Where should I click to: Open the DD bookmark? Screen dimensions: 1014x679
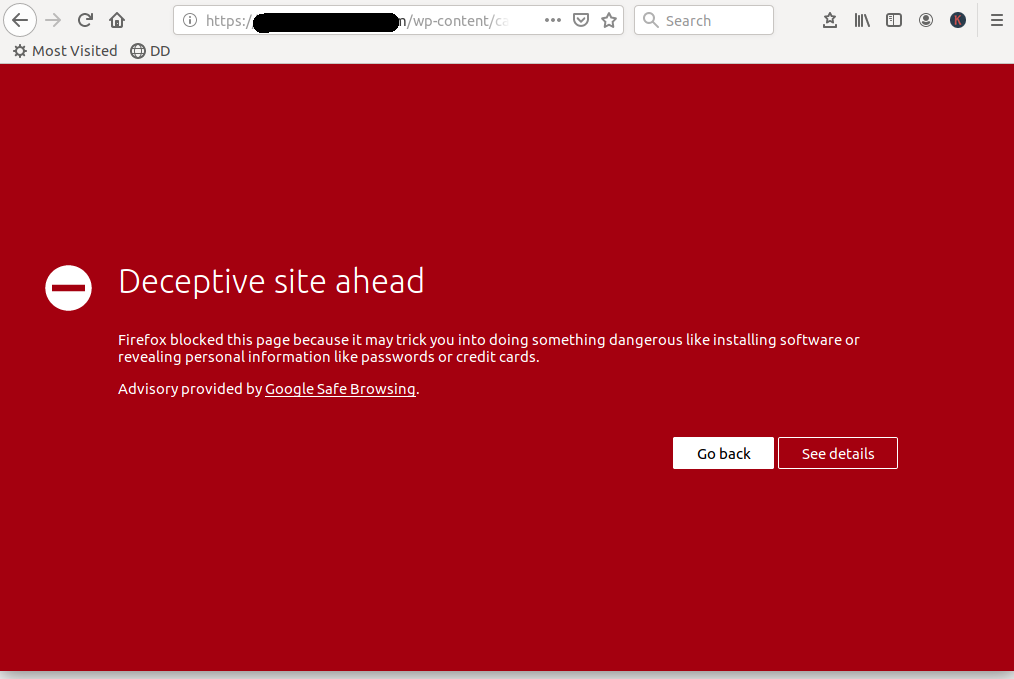point(151,51)
